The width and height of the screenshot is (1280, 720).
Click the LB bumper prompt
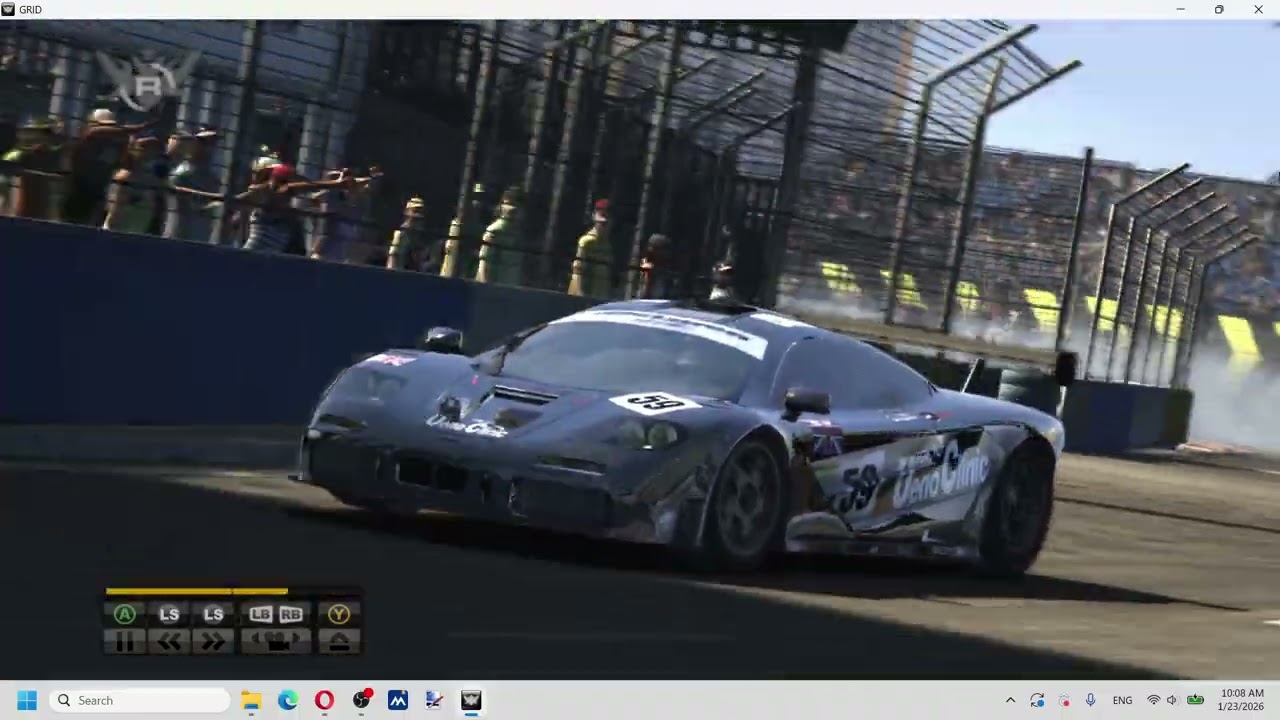pos(261,615)
